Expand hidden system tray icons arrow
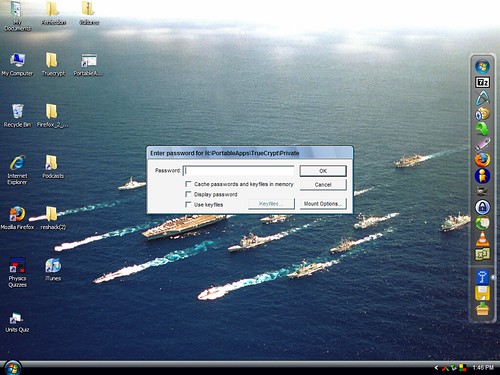500x375 pixels. (436, 368)
